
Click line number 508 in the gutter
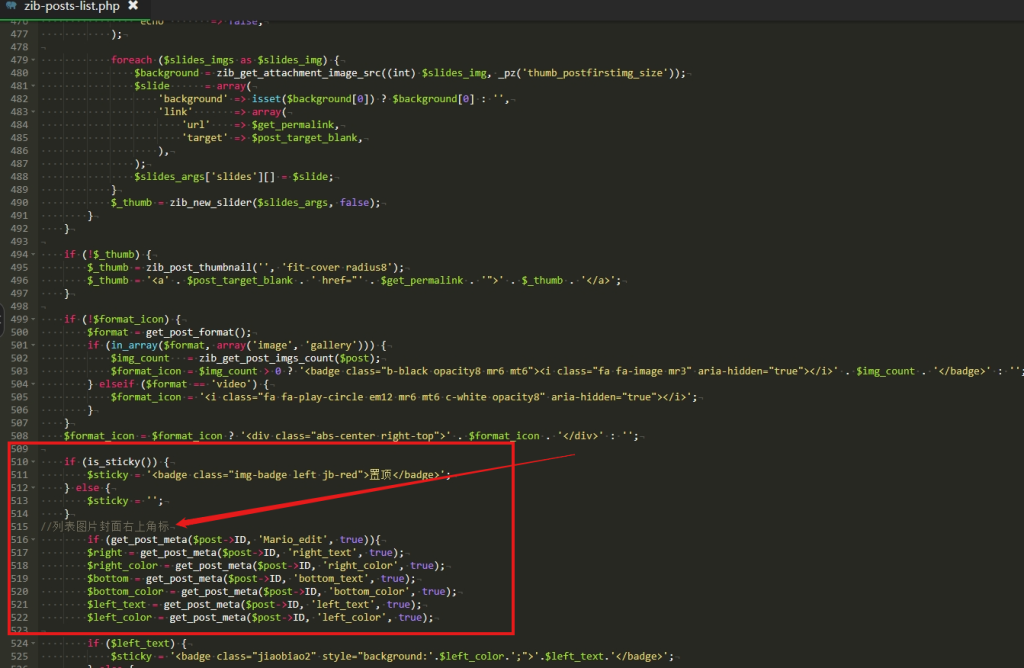[19, 436]
